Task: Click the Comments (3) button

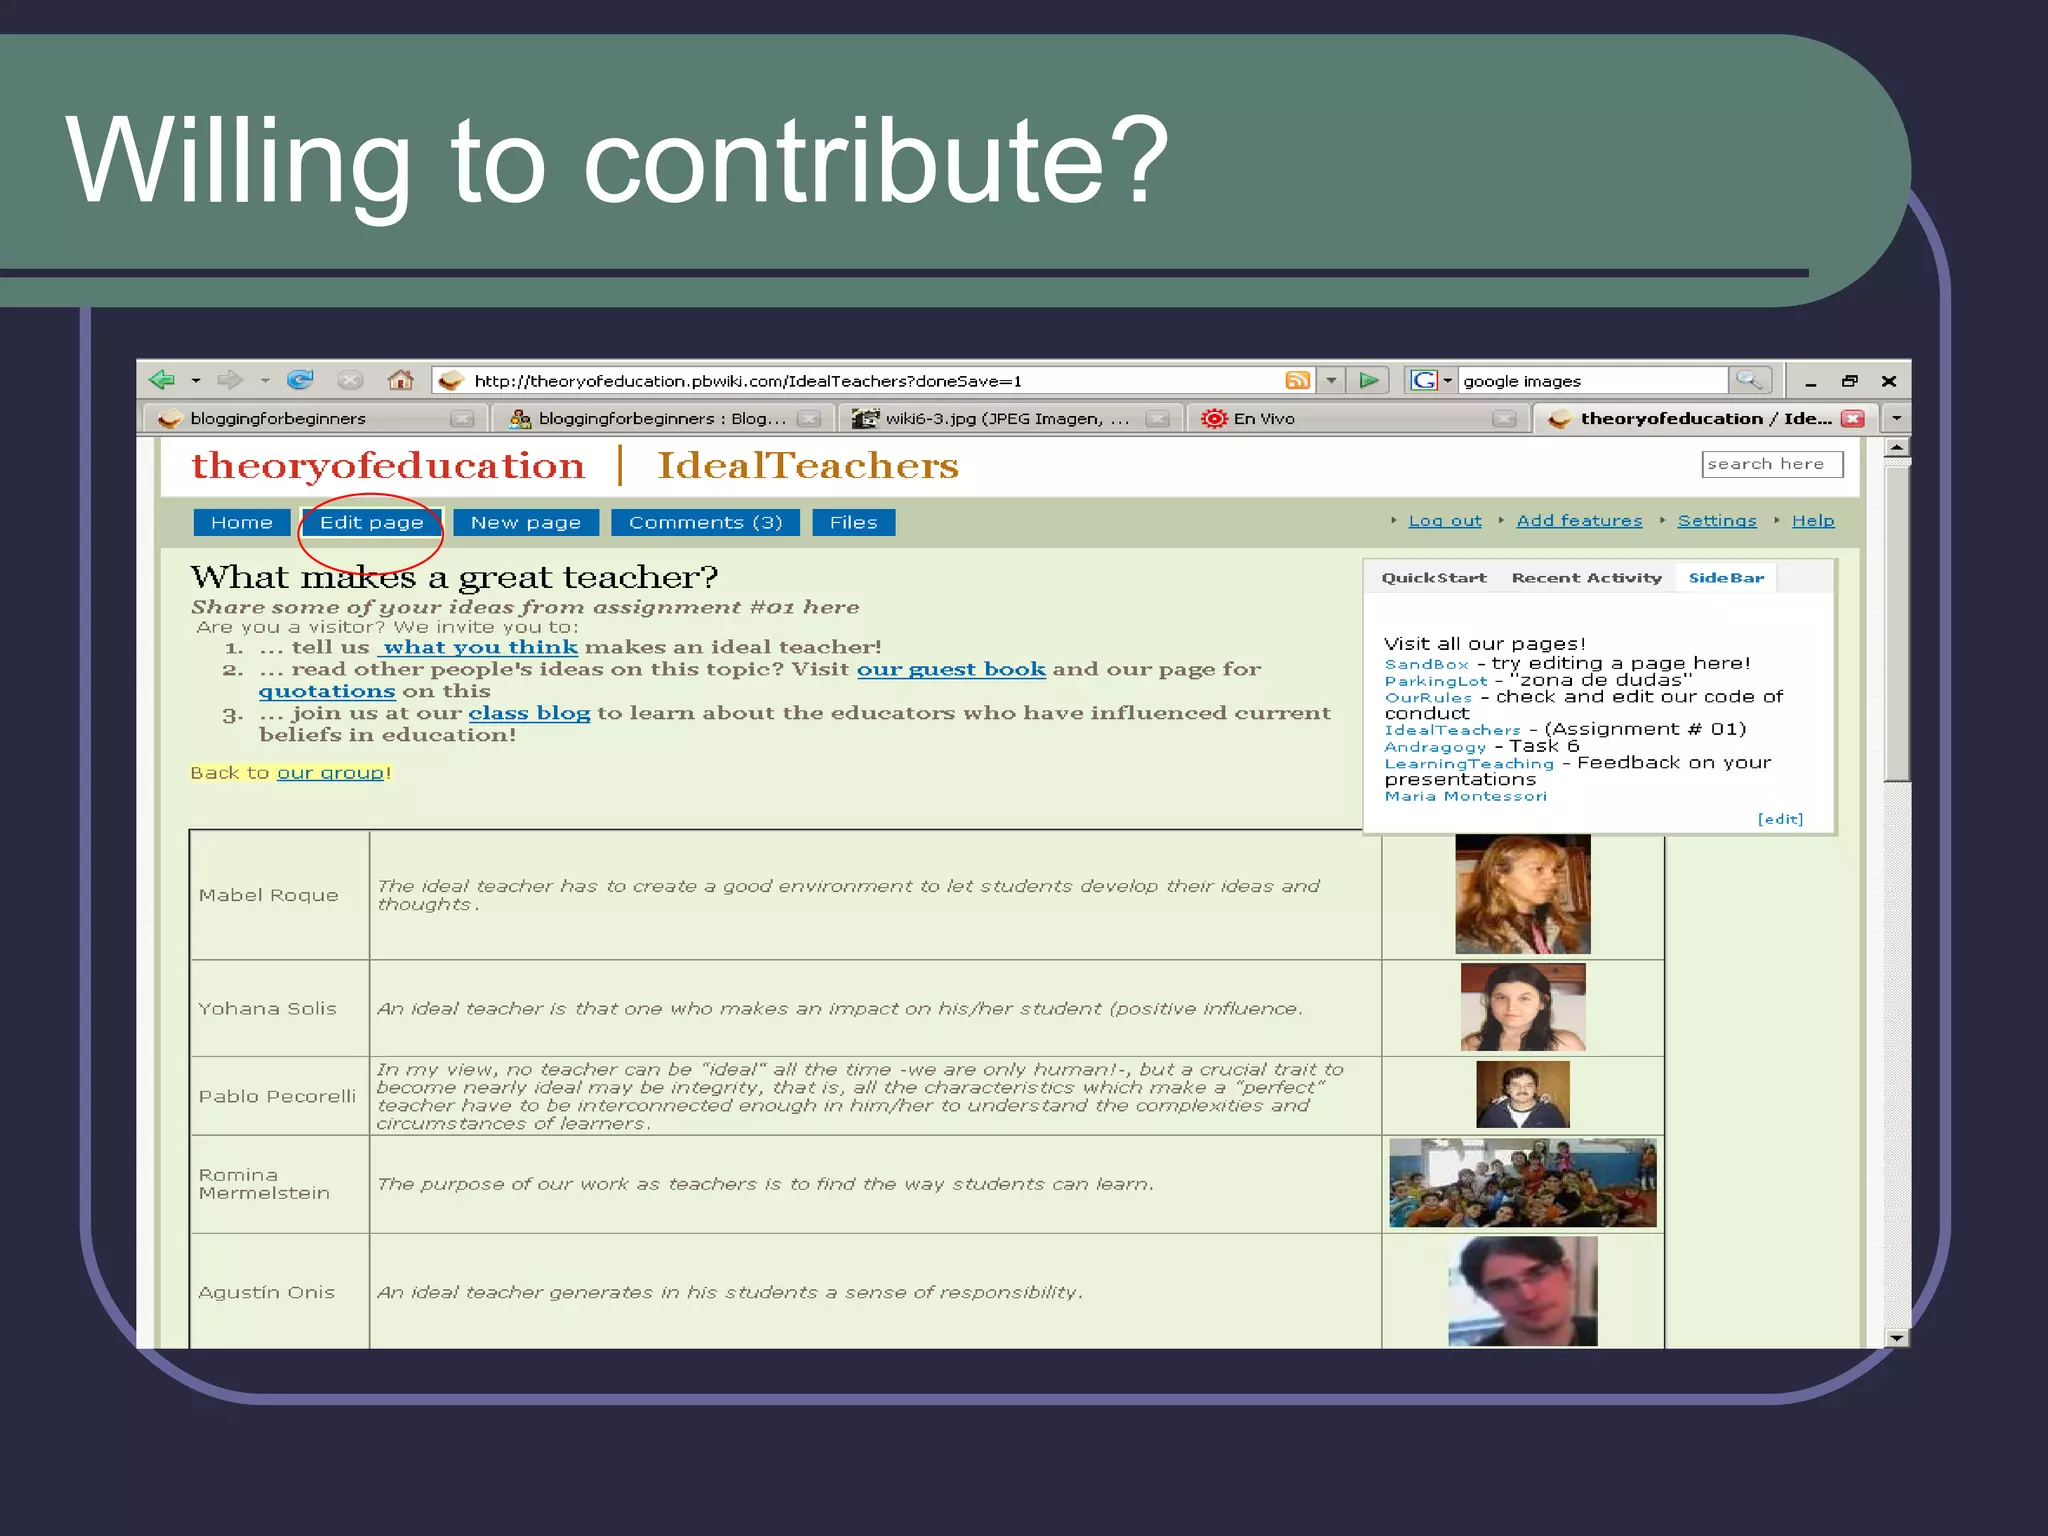Action: click(705, 523)
